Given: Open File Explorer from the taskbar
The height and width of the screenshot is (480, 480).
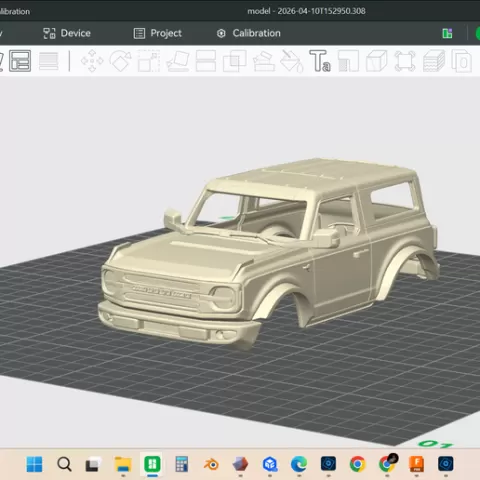Looking at the screenshot, I should (123, 464).
